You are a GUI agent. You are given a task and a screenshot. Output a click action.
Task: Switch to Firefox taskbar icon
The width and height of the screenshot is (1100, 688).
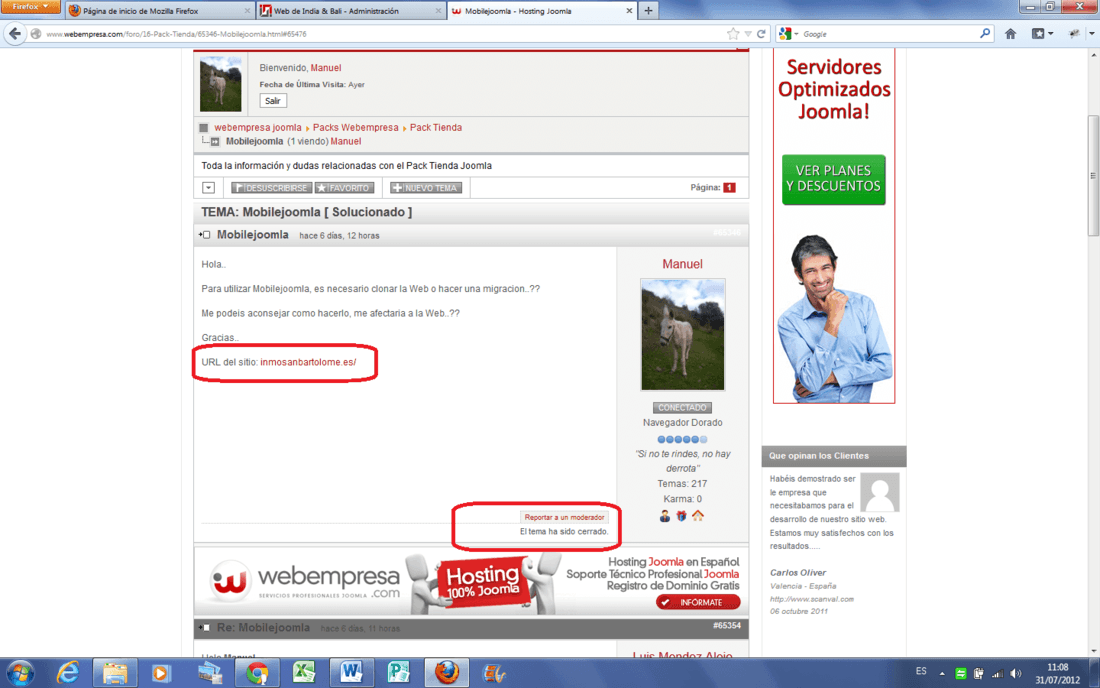click(x=446, y=673)
